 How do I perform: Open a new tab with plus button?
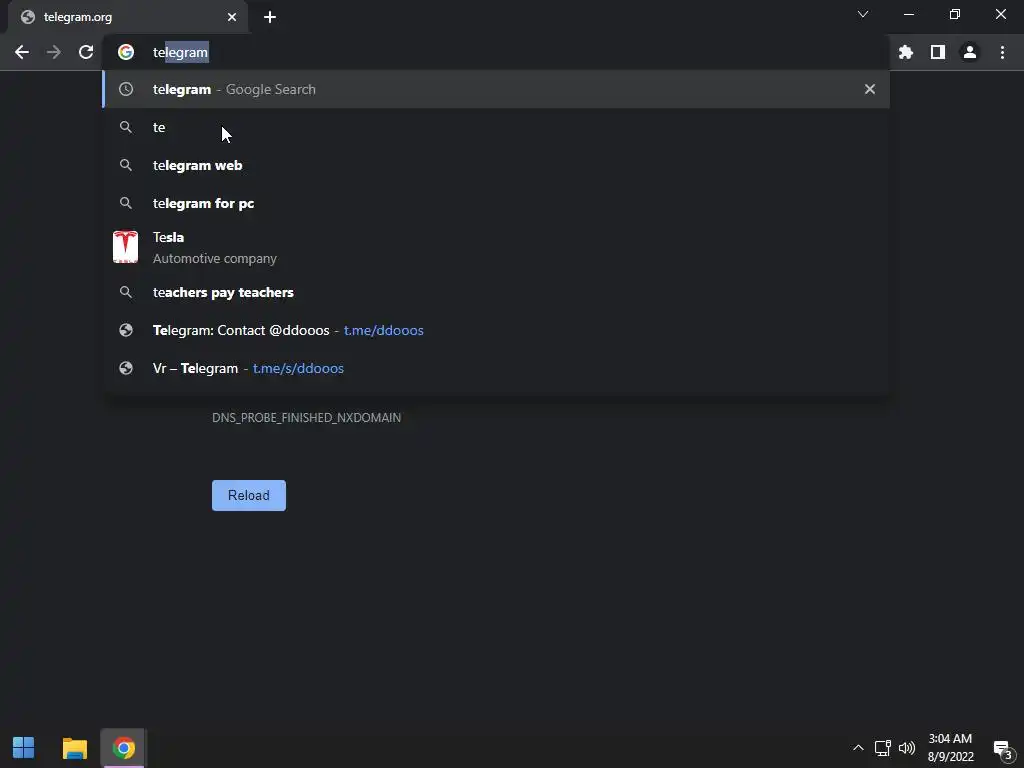point(270,17)
